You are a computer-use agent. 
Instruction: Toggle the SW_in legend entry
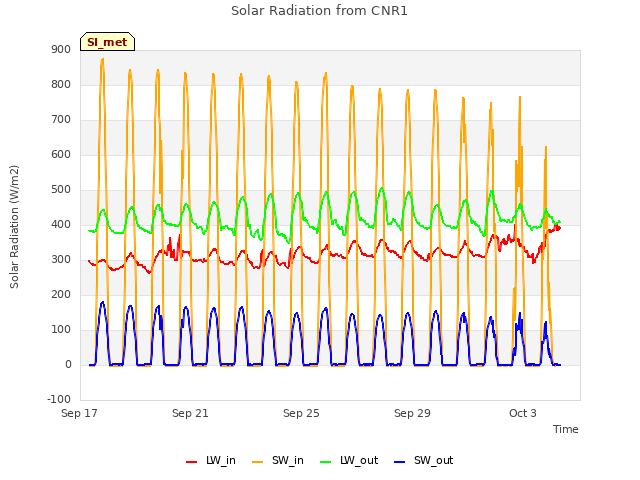click(x=278, y=460)
